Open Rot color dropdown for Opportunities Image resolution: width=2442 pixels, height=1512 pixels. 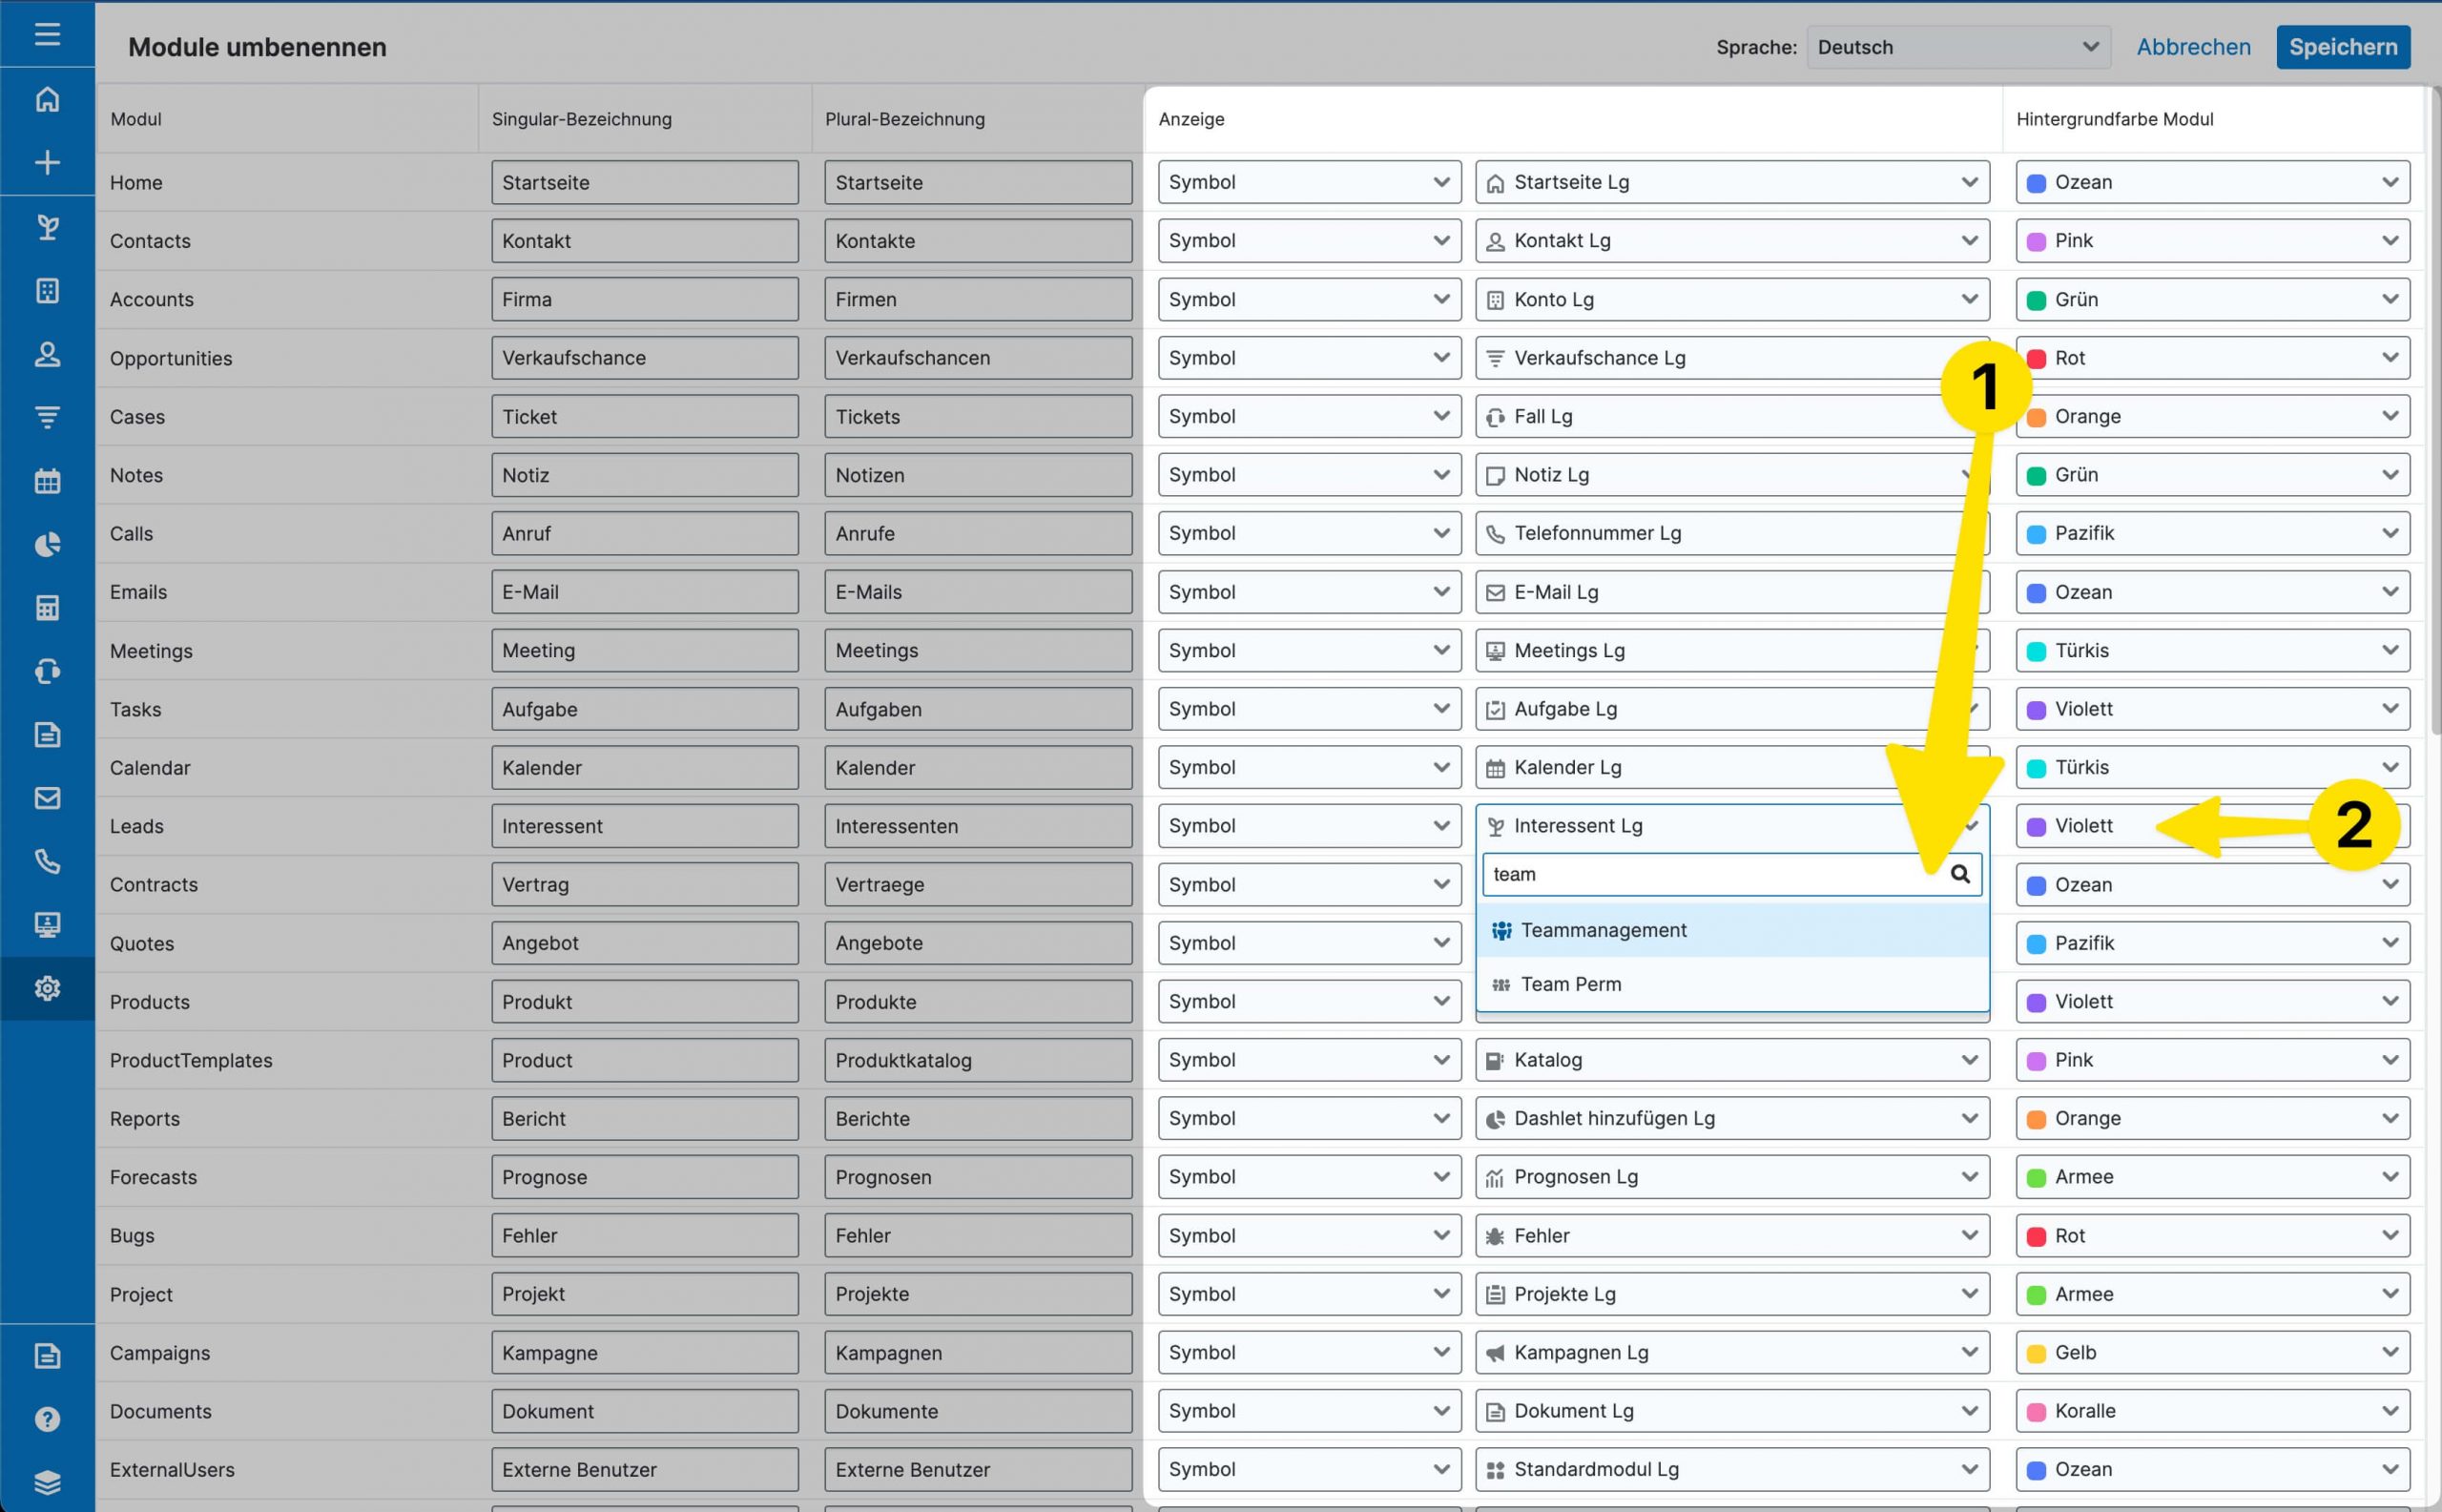[x=2211, y=358]
